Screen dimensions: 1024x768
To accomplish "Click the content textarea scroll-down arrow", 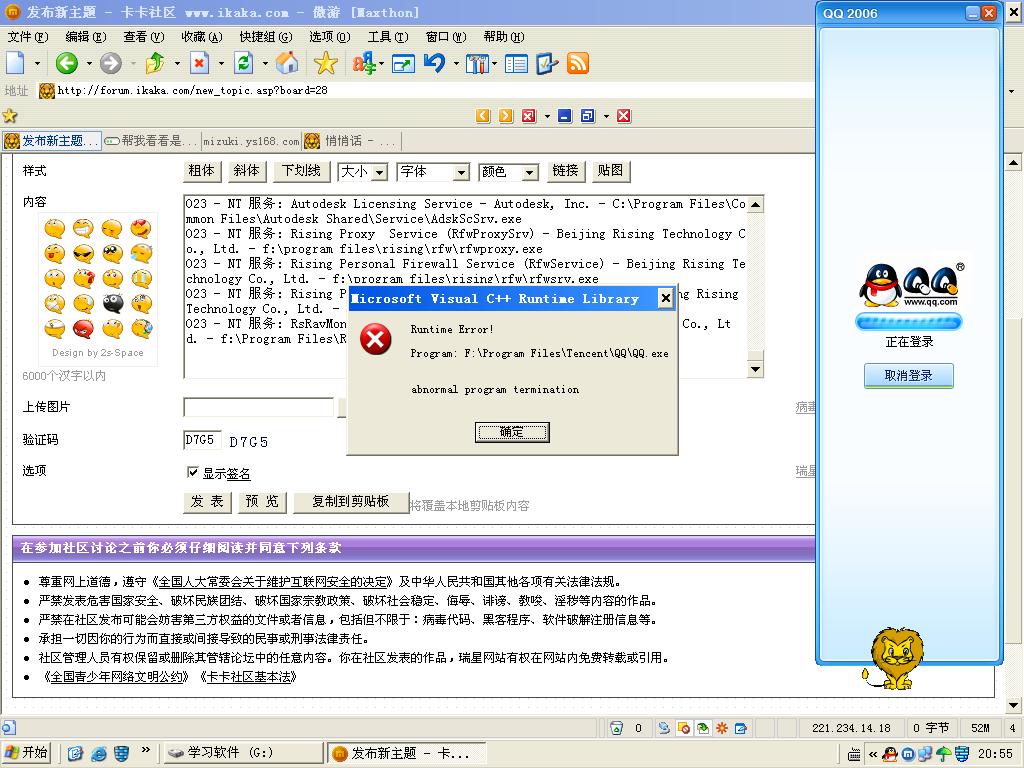I will click(755, 370).
